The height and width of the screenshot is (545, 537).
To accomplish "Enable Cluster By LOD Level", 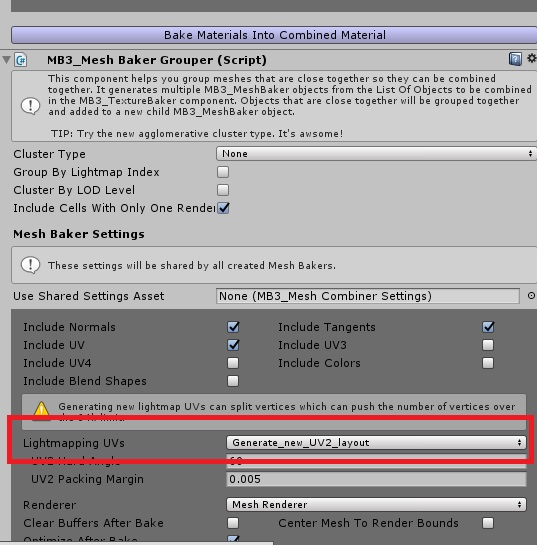I will [223, 190].
